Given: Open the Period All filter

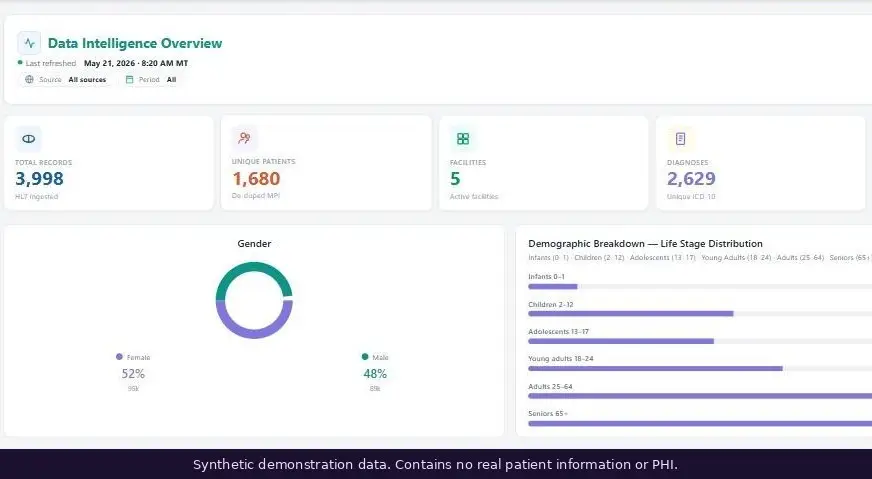Looking at the screenshot, I should [150, 80].
